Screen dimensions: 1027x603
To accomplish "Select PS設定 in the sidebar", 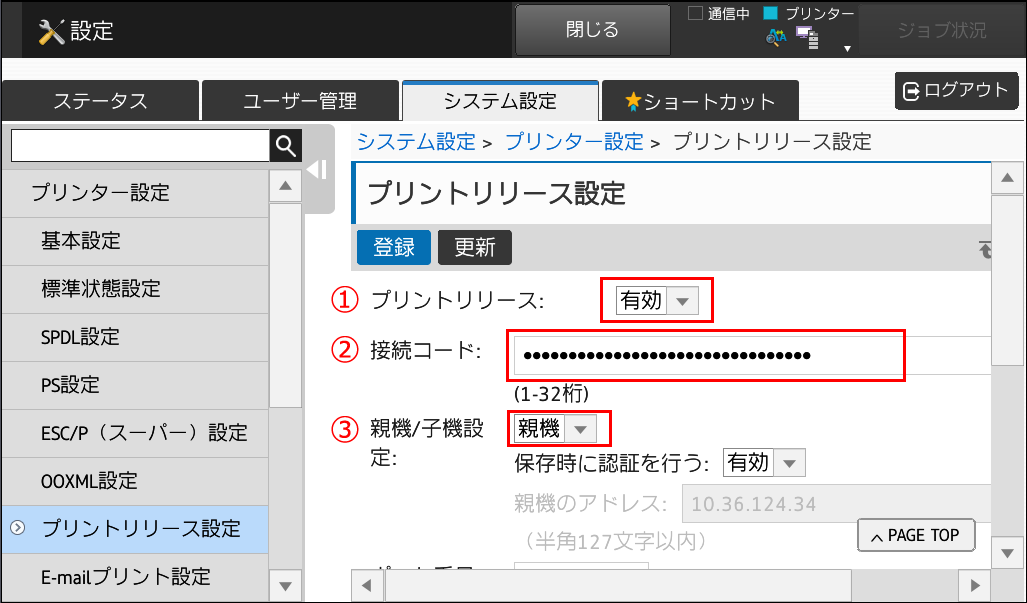I will [135, 385].
